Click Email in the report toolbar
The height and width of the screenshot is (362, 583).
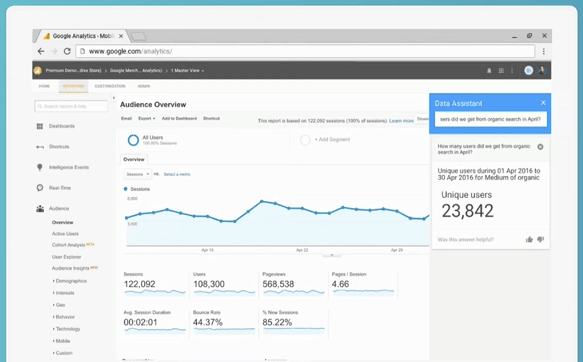point(126,119)
